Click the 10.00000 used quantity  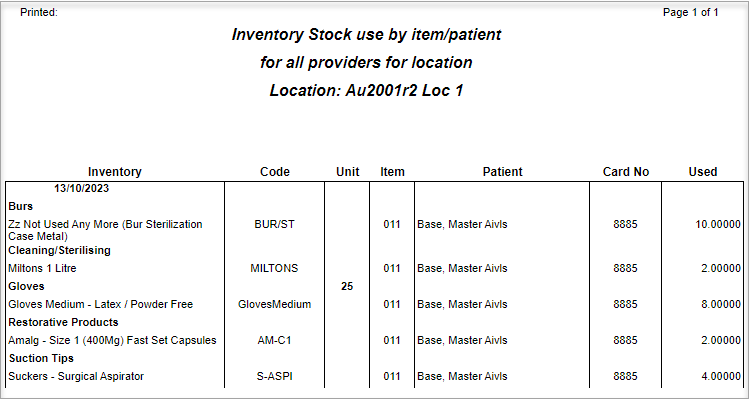click(718, 224)
